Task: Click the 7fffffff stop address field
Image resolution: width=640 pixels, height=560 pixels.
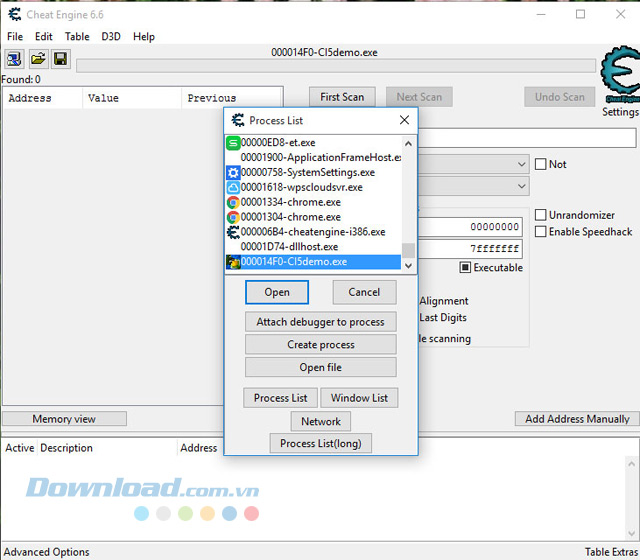Action: pos(470,249)
